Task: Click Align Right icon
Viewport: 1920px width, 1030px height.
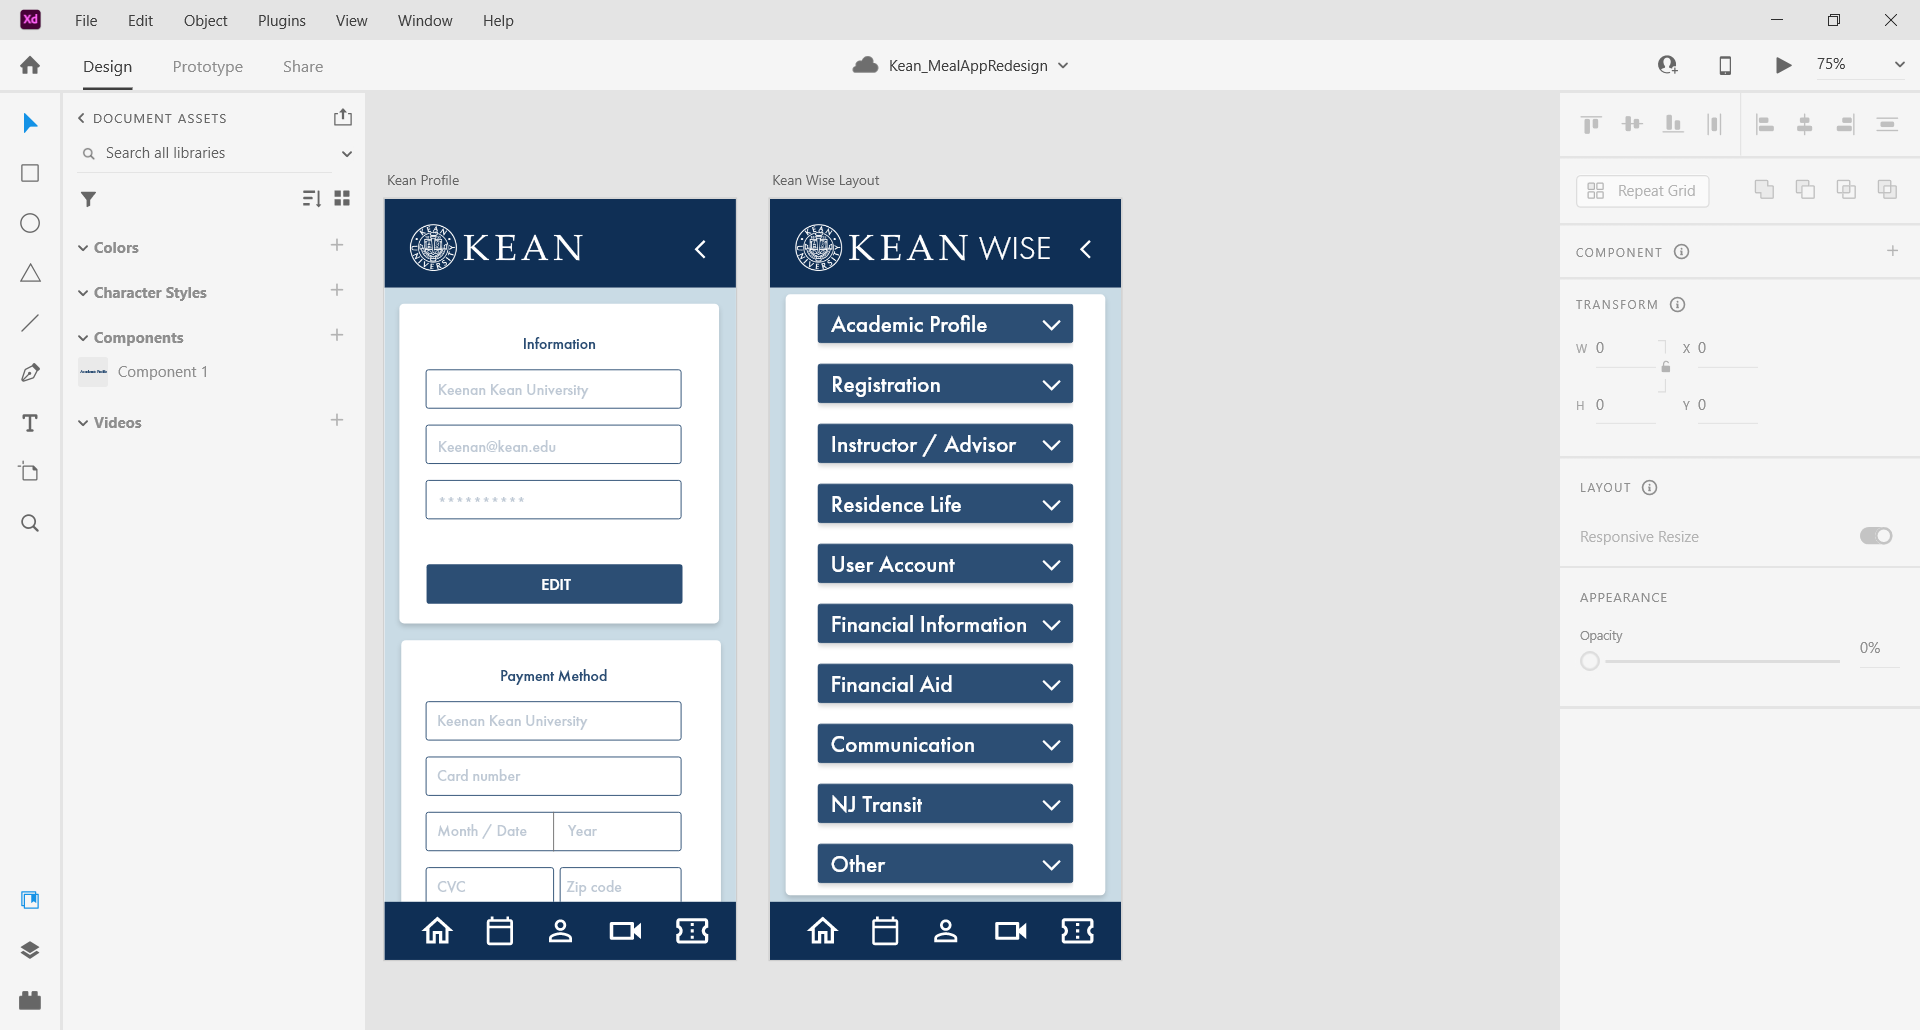Action: click(x=1846, y=124)
